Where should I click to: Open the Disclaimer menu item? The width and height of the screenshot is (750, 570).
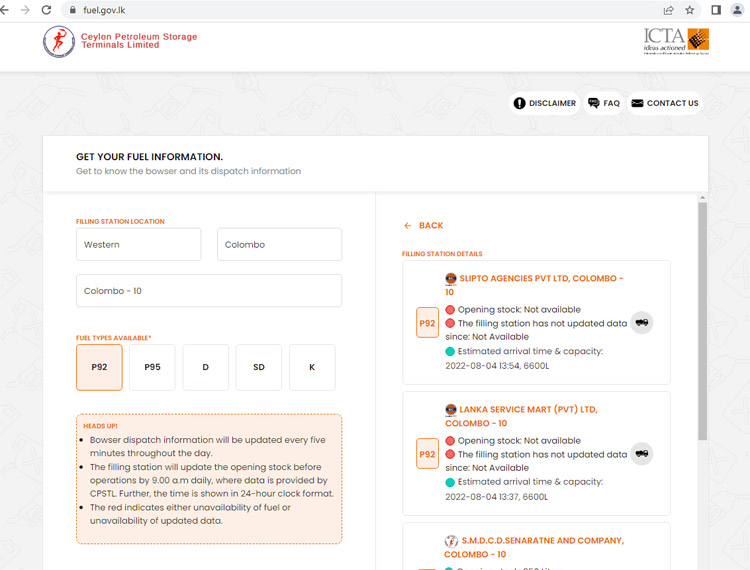(545, 103)
